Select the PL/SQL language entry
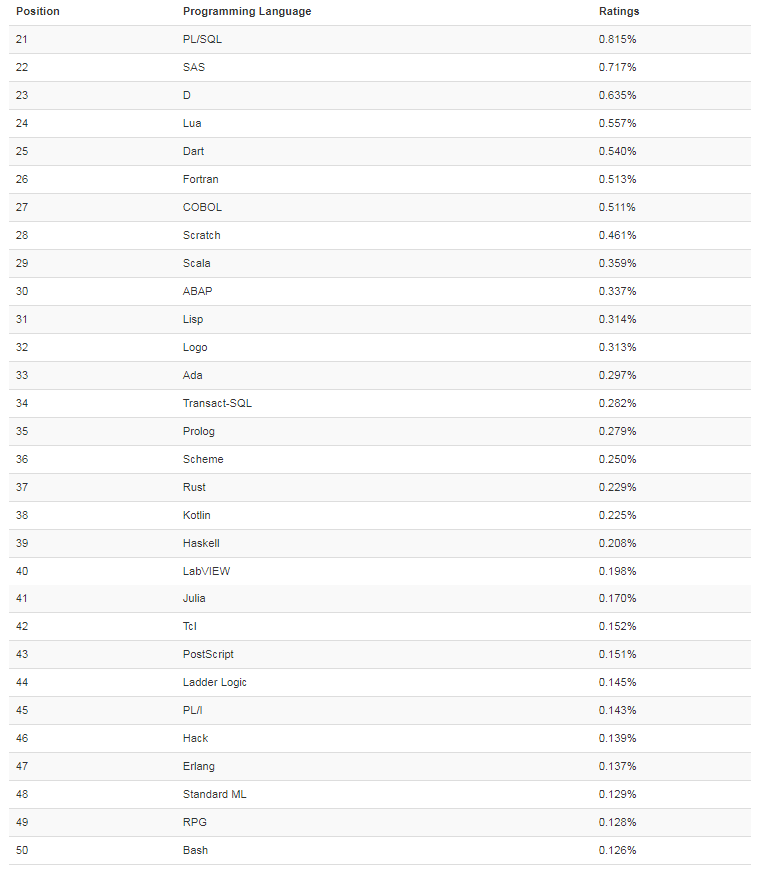The height and width of the screenshot is (869, 757). point(202,39)
